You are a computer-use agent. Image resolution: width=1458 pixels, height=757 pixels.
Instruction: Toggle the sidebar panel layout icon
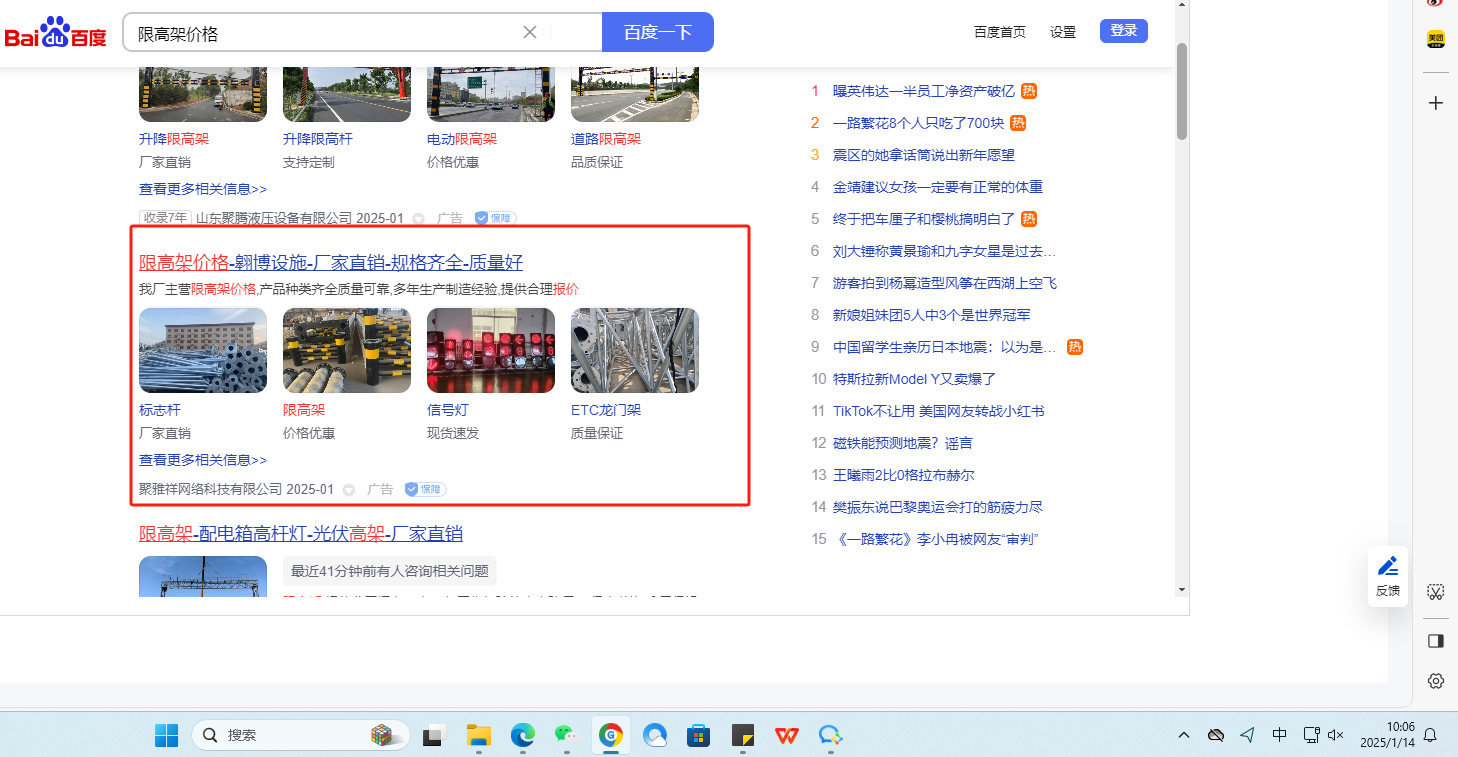(x=1436, y=640)
